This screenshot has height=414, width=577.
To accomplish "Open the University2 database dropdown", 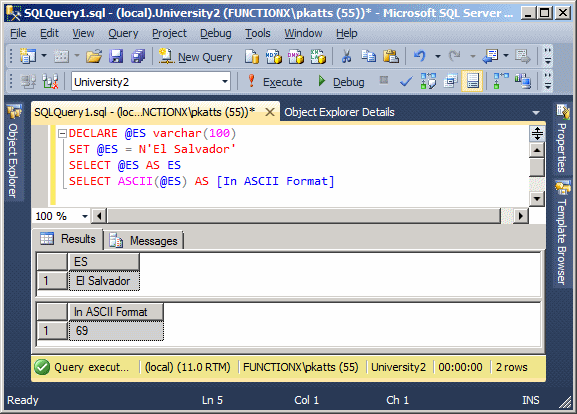I will 225,82.
